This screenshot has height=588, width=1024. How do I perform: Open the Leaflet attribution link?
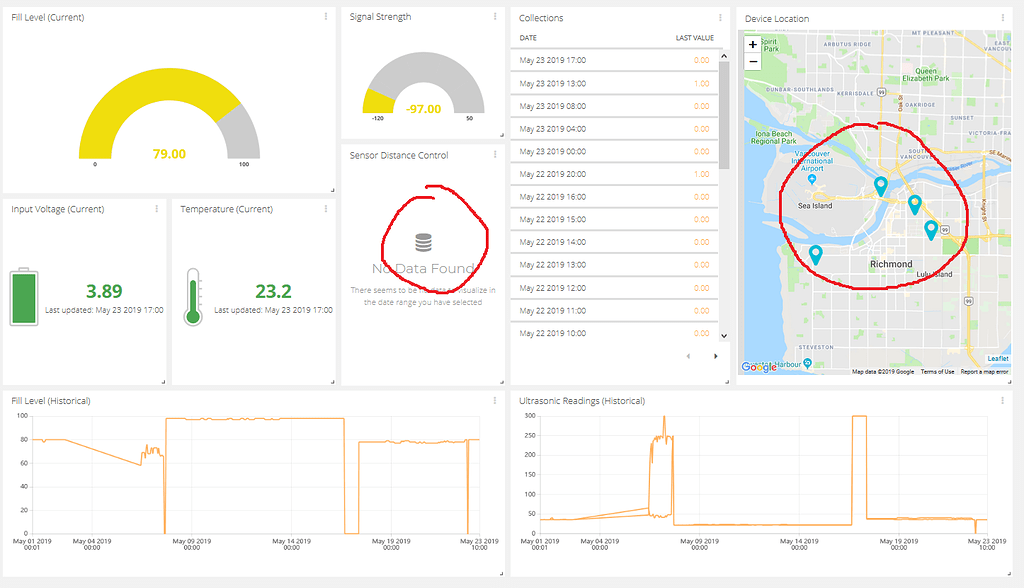click(x=998, y=358)
